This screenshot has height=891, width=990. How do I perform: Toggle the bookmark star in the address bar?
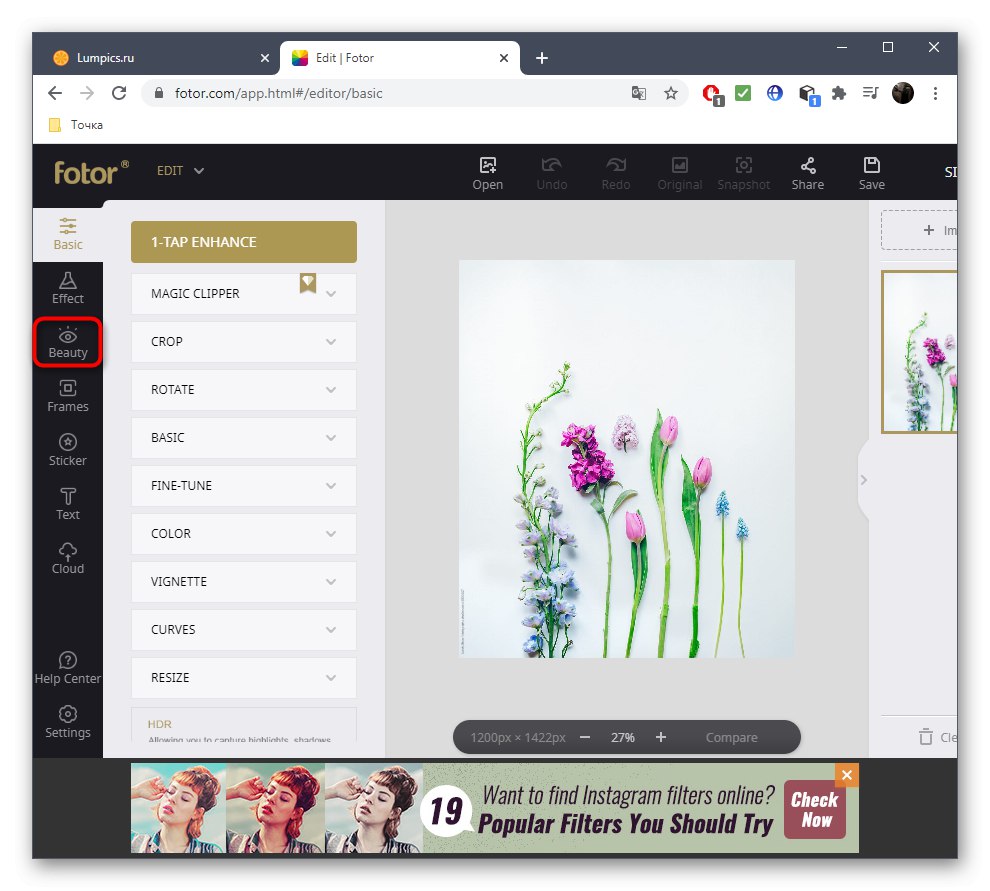(x=671, y=93)
